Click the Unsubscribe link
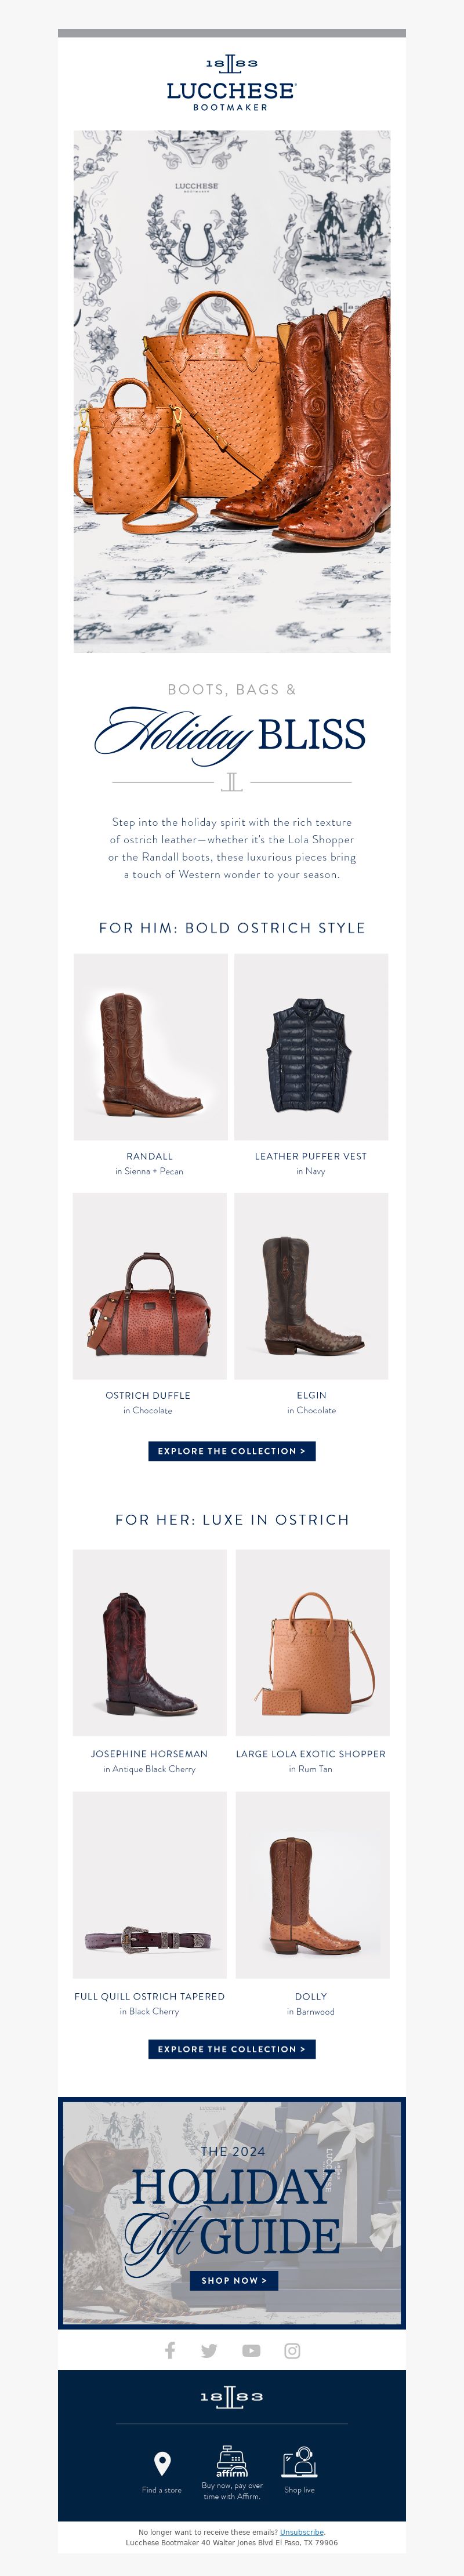The image size is (464, 2576). [302, 2532]
